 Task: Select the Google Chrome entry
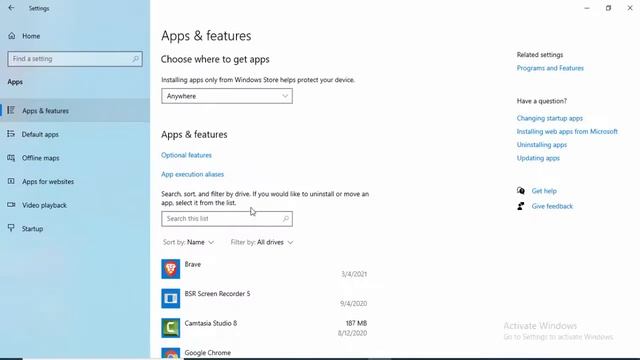pyautogui.click(x=264, y=353)
